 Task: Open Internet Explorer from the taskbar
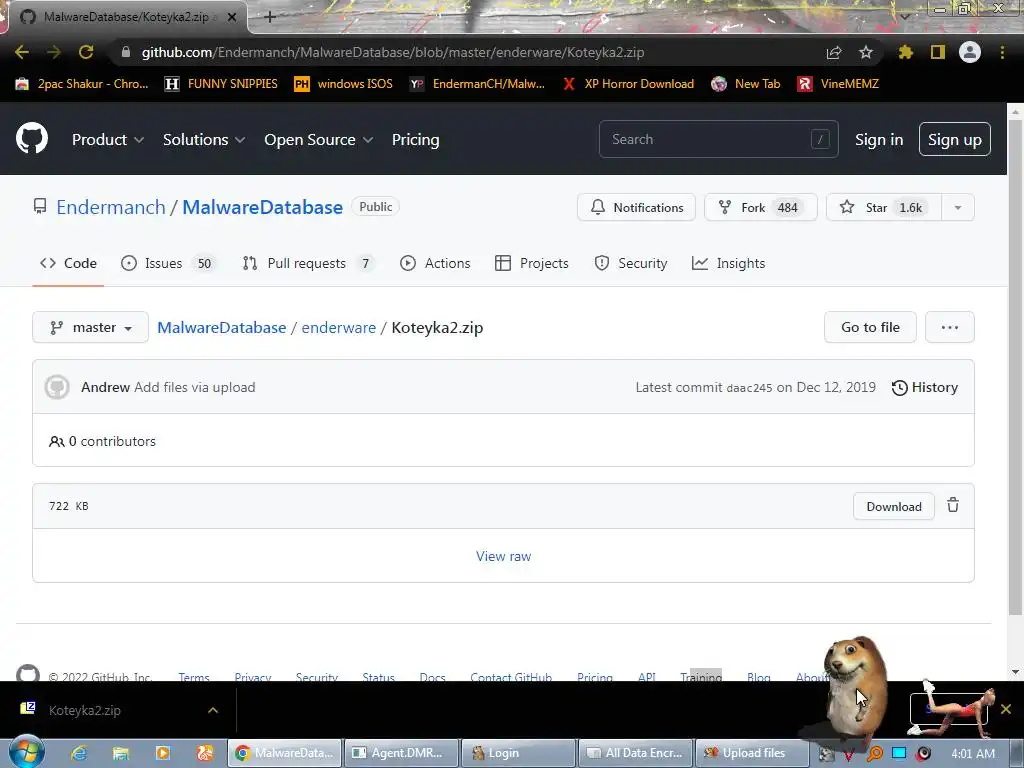[79, 753]
